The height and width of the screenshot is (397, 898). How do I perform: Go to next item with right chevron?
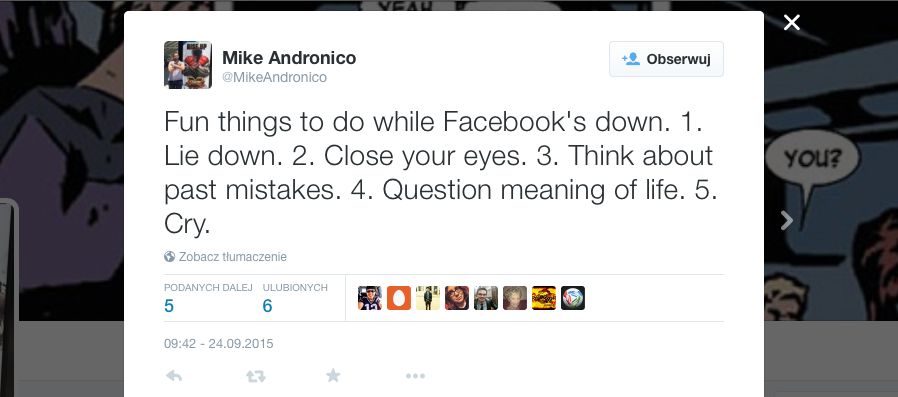787,220
